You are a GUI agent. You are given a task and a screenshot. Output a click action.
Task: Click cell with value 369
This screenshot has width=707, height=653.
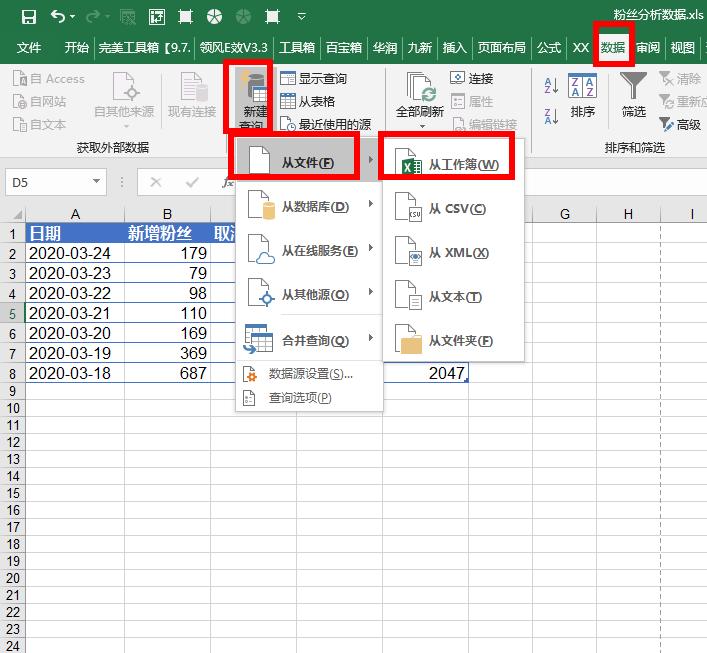pos(167,353)
